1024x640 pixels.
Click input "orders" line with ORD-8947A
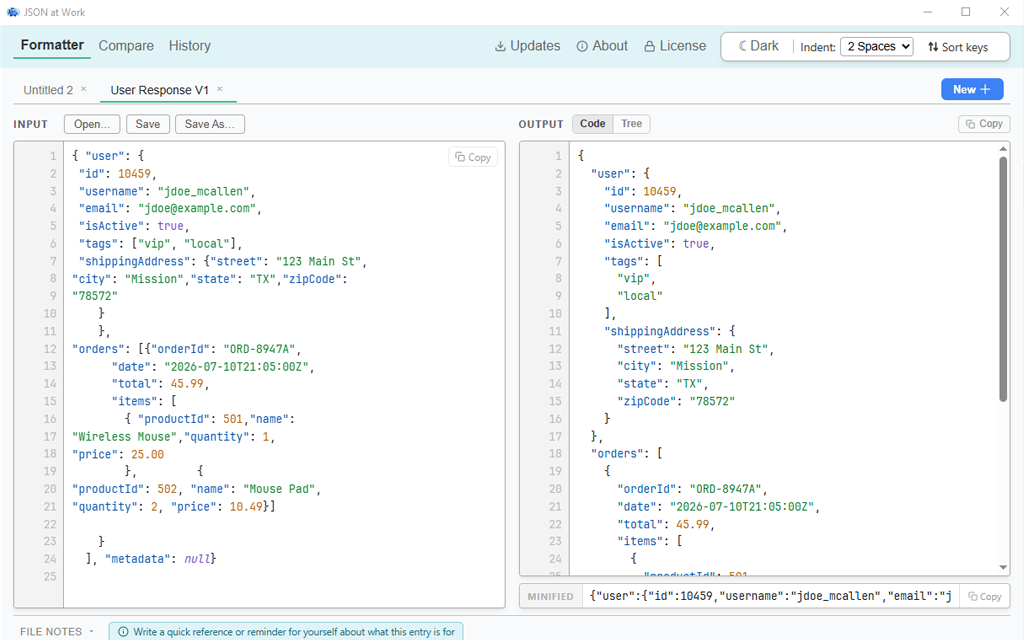pos(186,349)
